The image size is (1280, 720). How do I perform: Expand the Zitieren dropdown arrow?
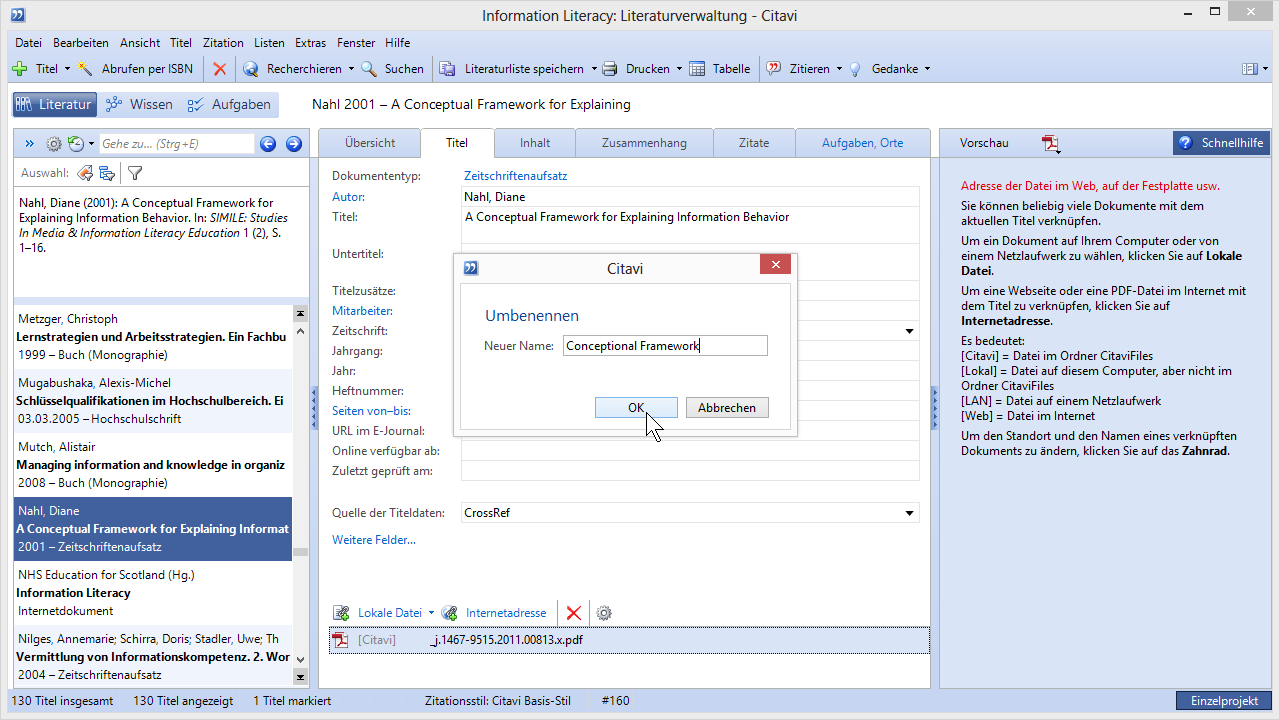pyautogui.click(x=839, y=69)
